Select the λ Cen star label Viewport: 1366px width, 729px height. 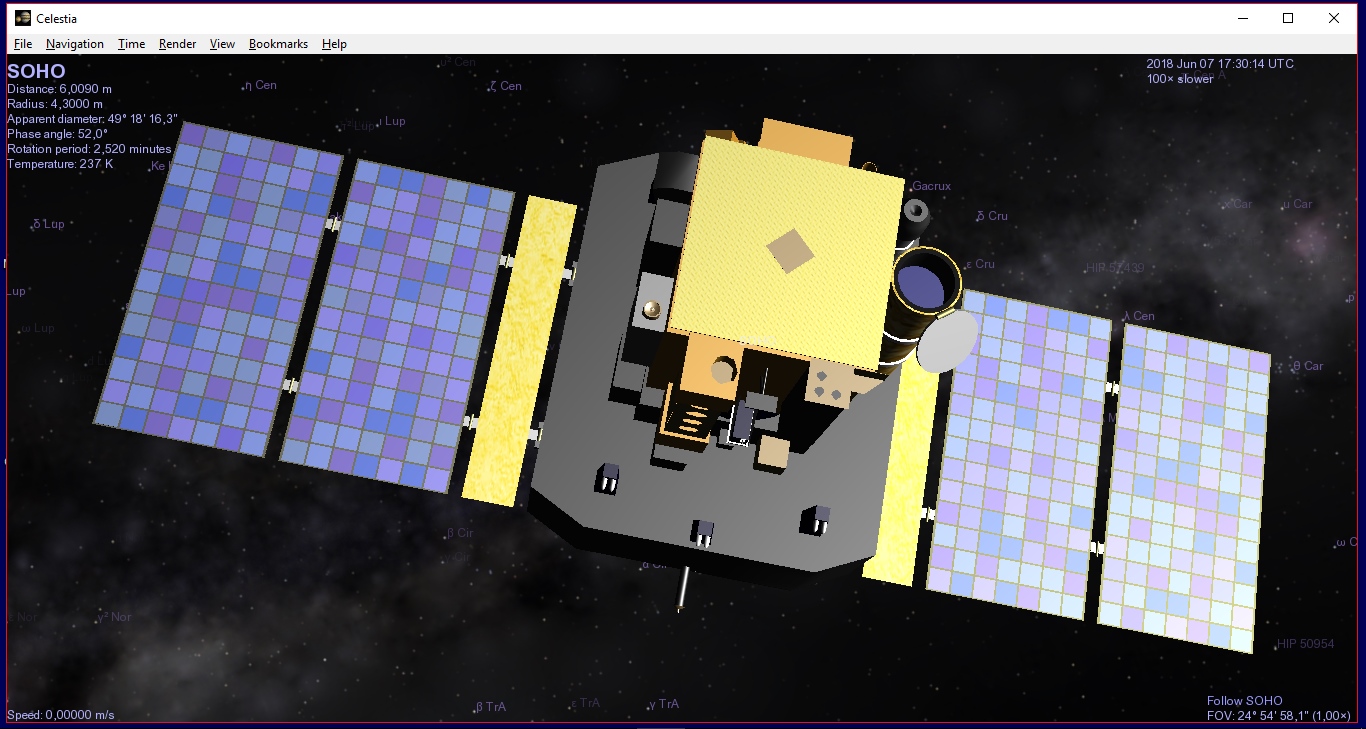point(1139,316)
